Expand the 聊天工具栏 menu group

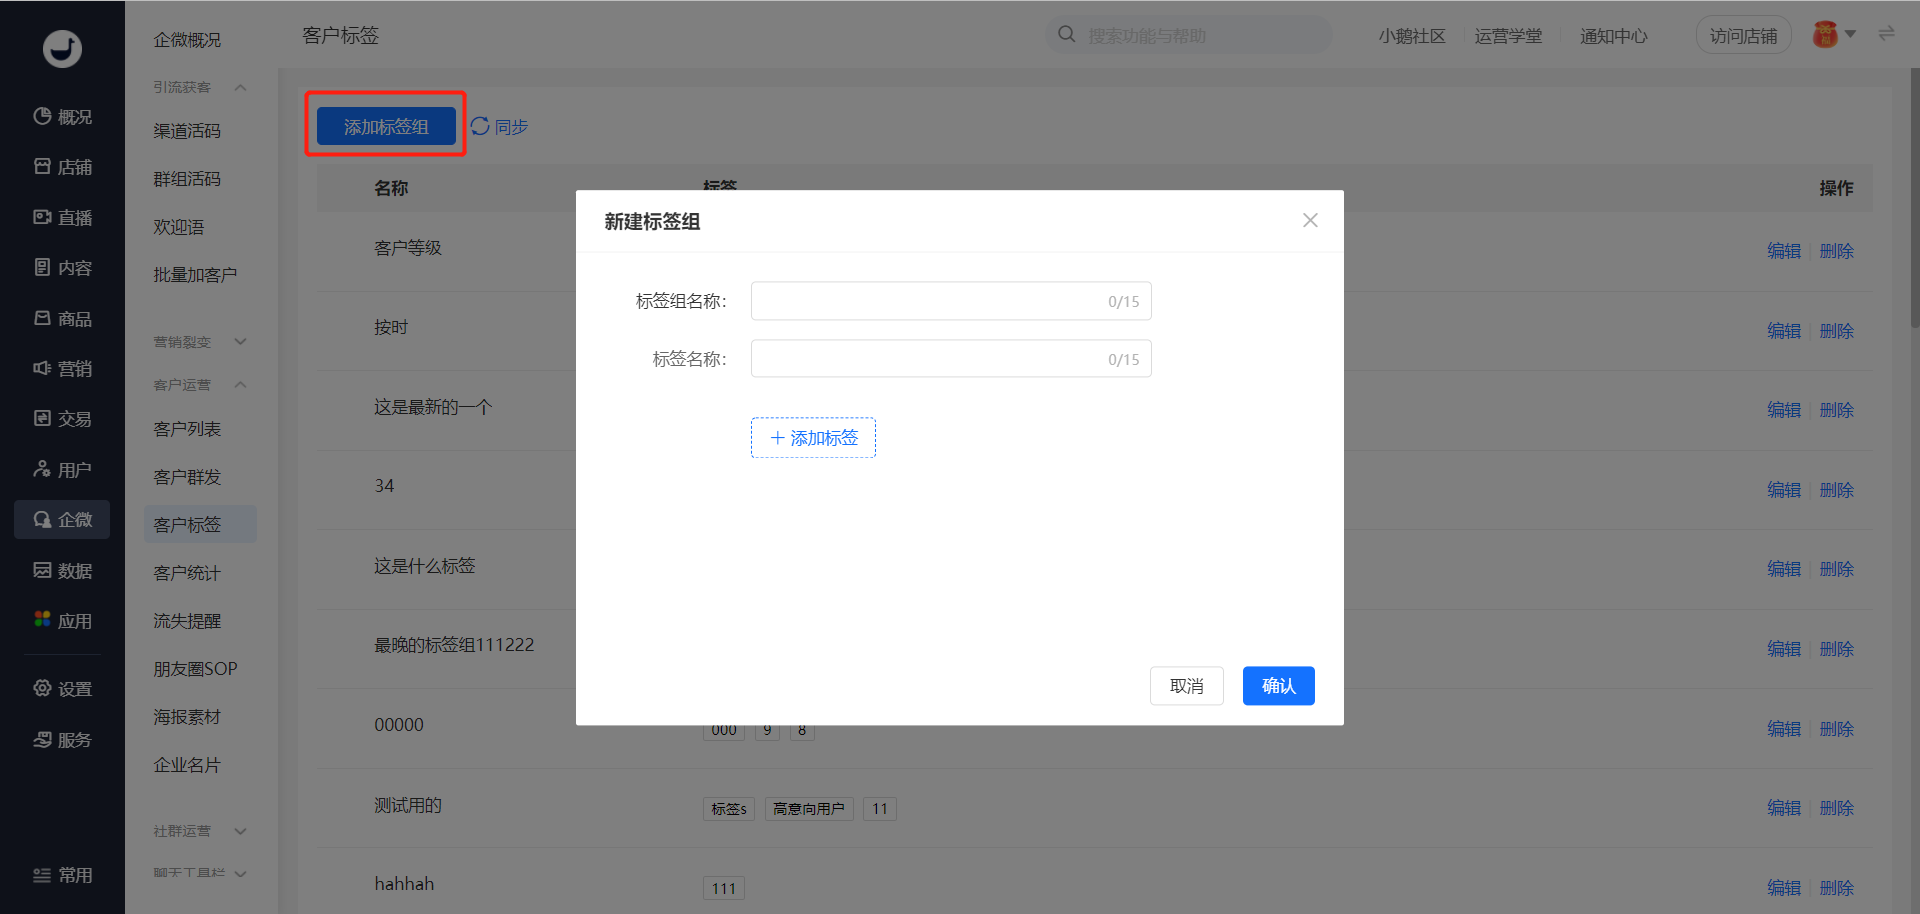pos(240,873)
